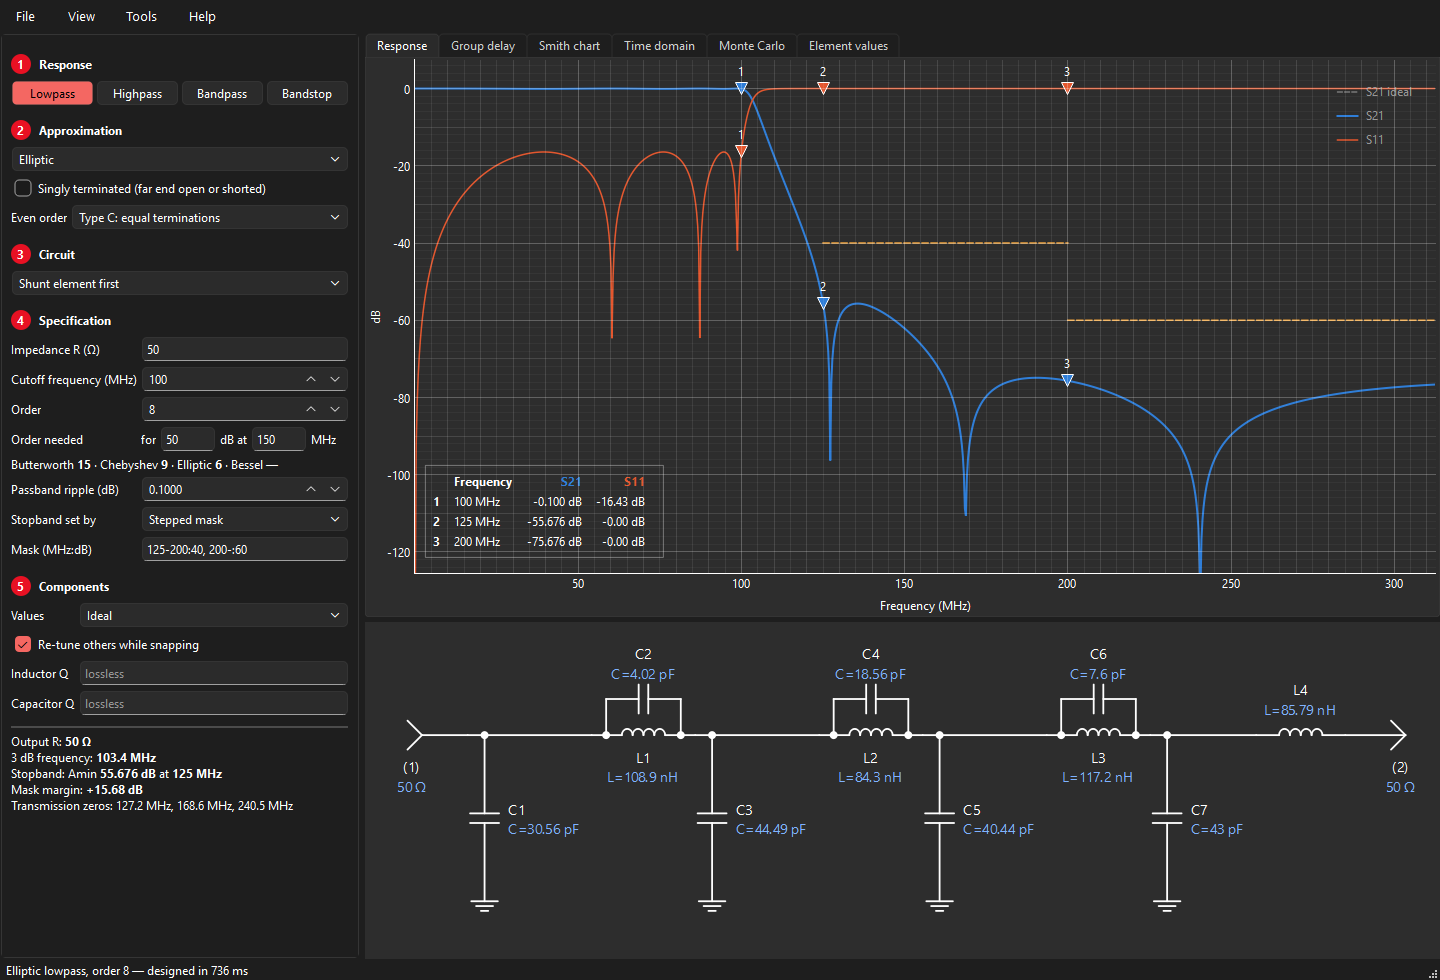
Task: Click the C1 shunt capacitor symbol
Action: [484, 819]
